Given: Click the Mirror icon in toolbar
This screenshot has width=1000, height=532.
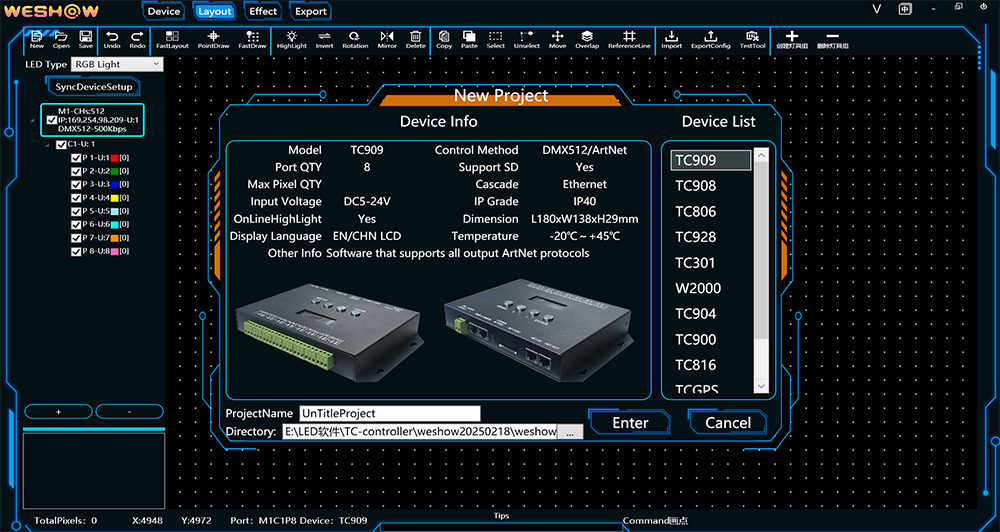Looking at the screenshot, I should [387, 39].
